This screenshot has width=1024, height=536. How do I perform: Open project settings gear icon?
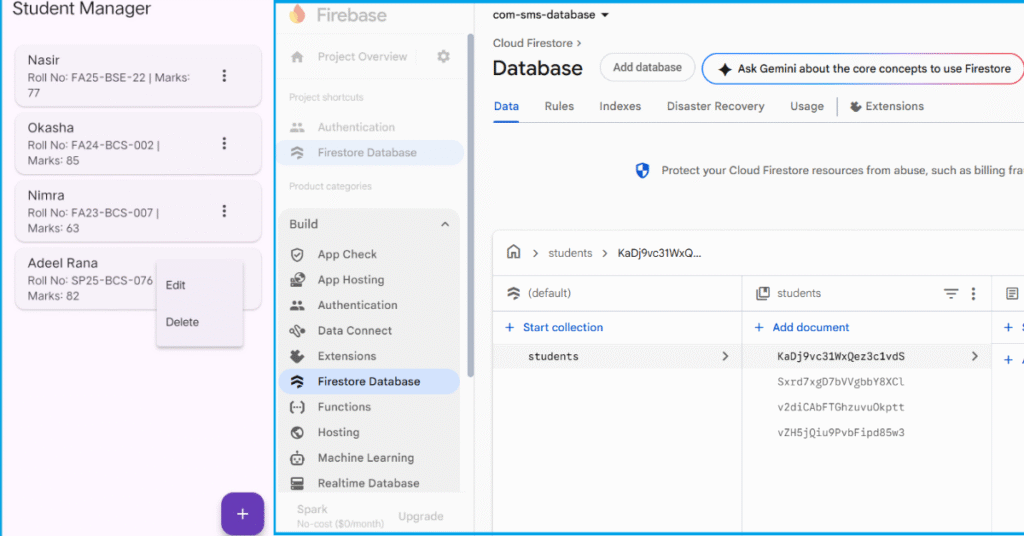click(443, 57)
